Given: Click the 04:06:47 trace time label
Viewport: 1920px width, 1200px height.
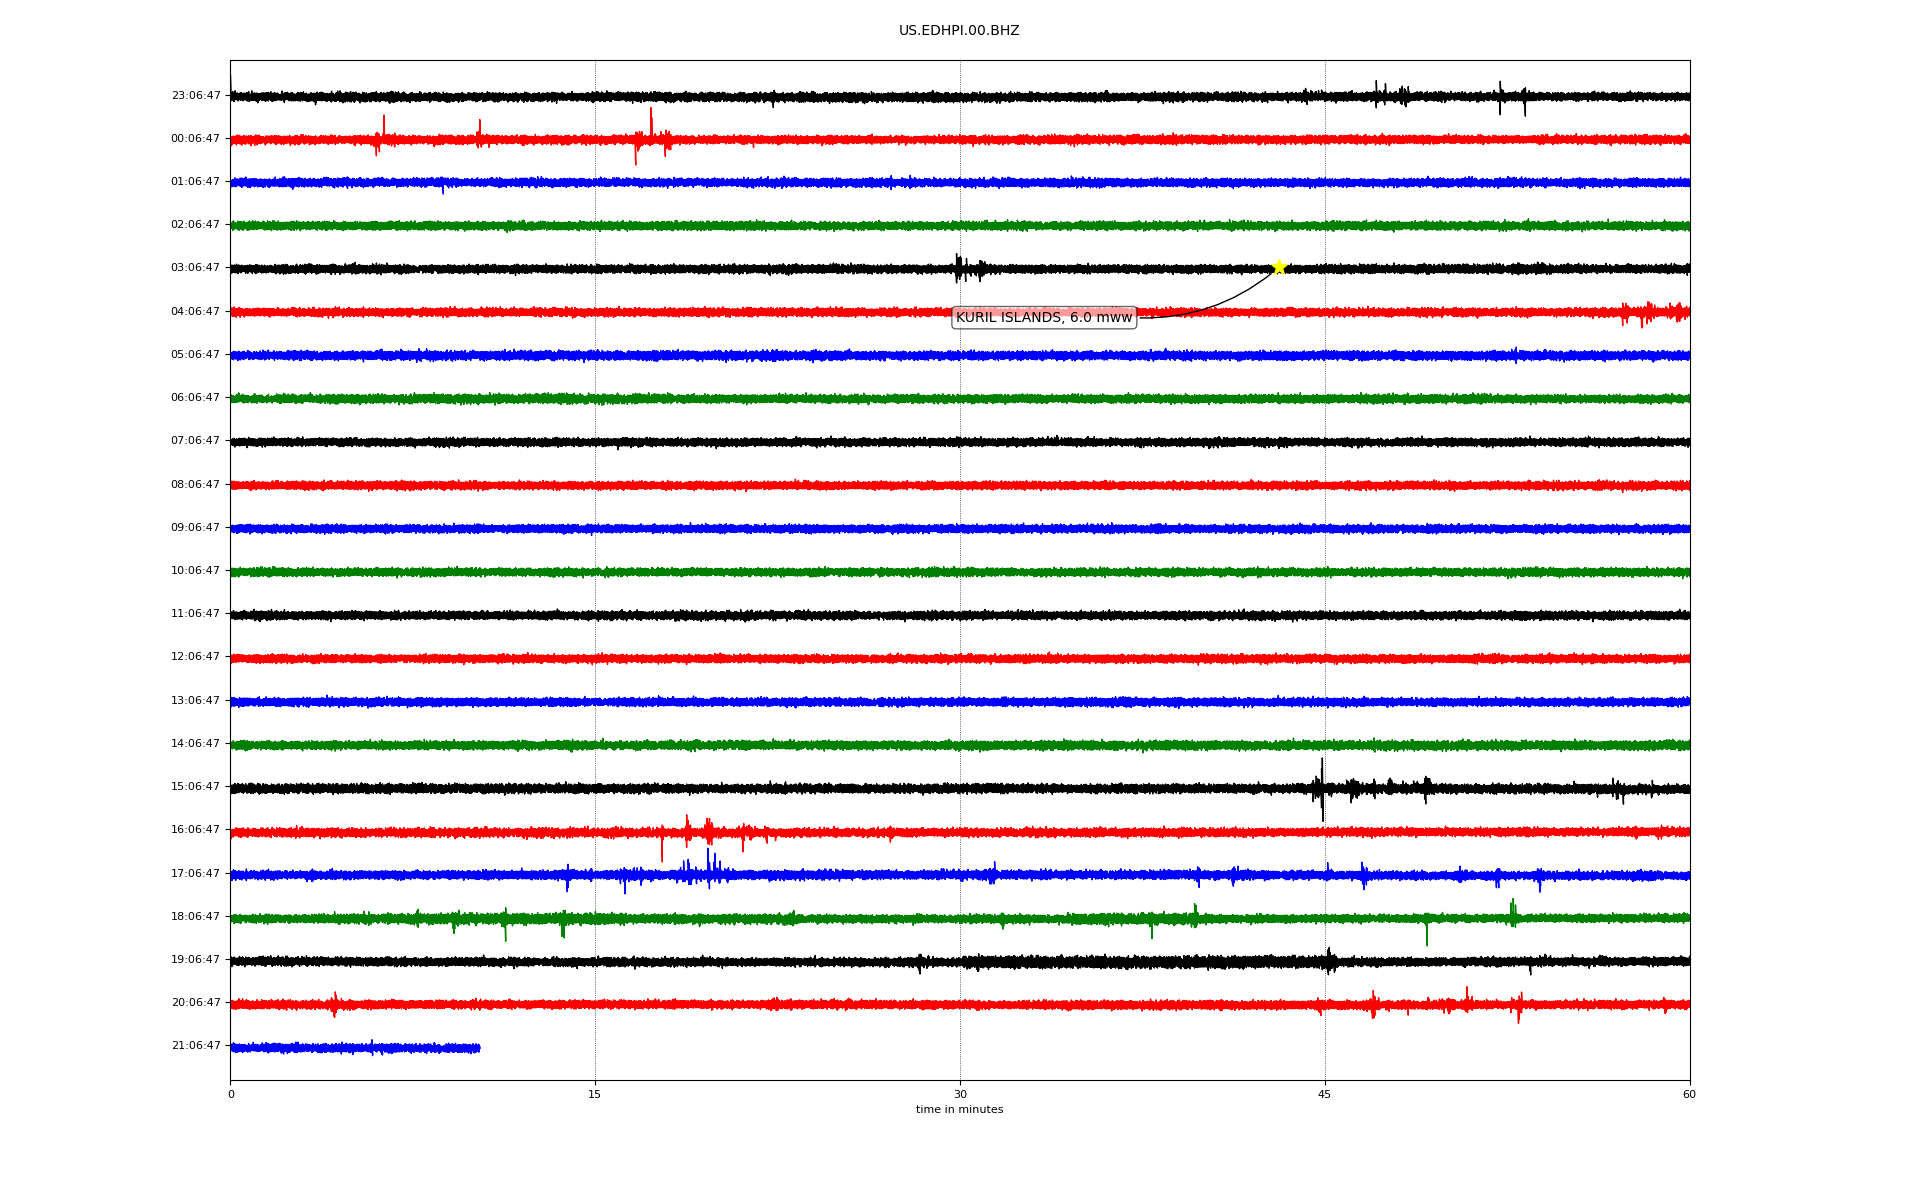Looking at the screenshot, I should [x=196, y=312].
